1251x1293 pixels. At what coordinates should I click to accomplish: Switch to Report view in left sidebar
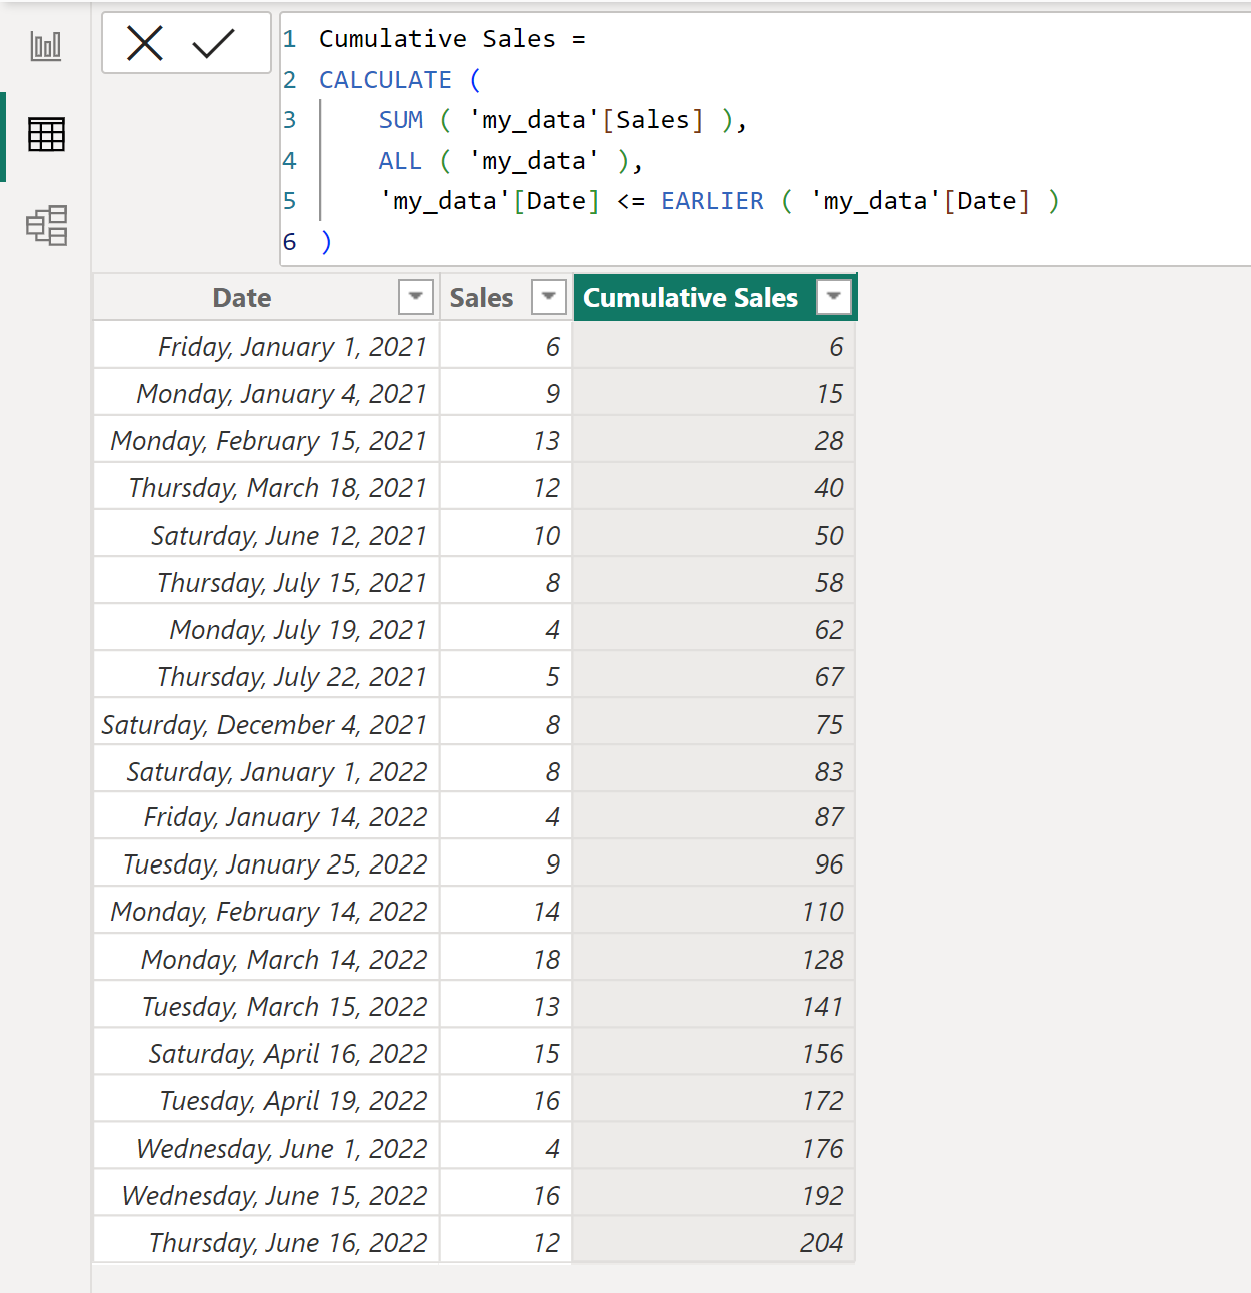coord(45,44)
